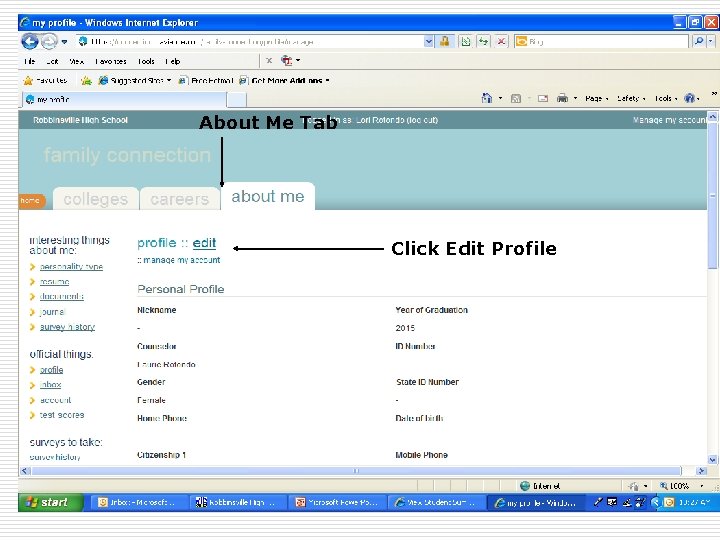
Task: Open the Suggested Sites dropdown
Action: pyautogui.click(x=135, y=80)
